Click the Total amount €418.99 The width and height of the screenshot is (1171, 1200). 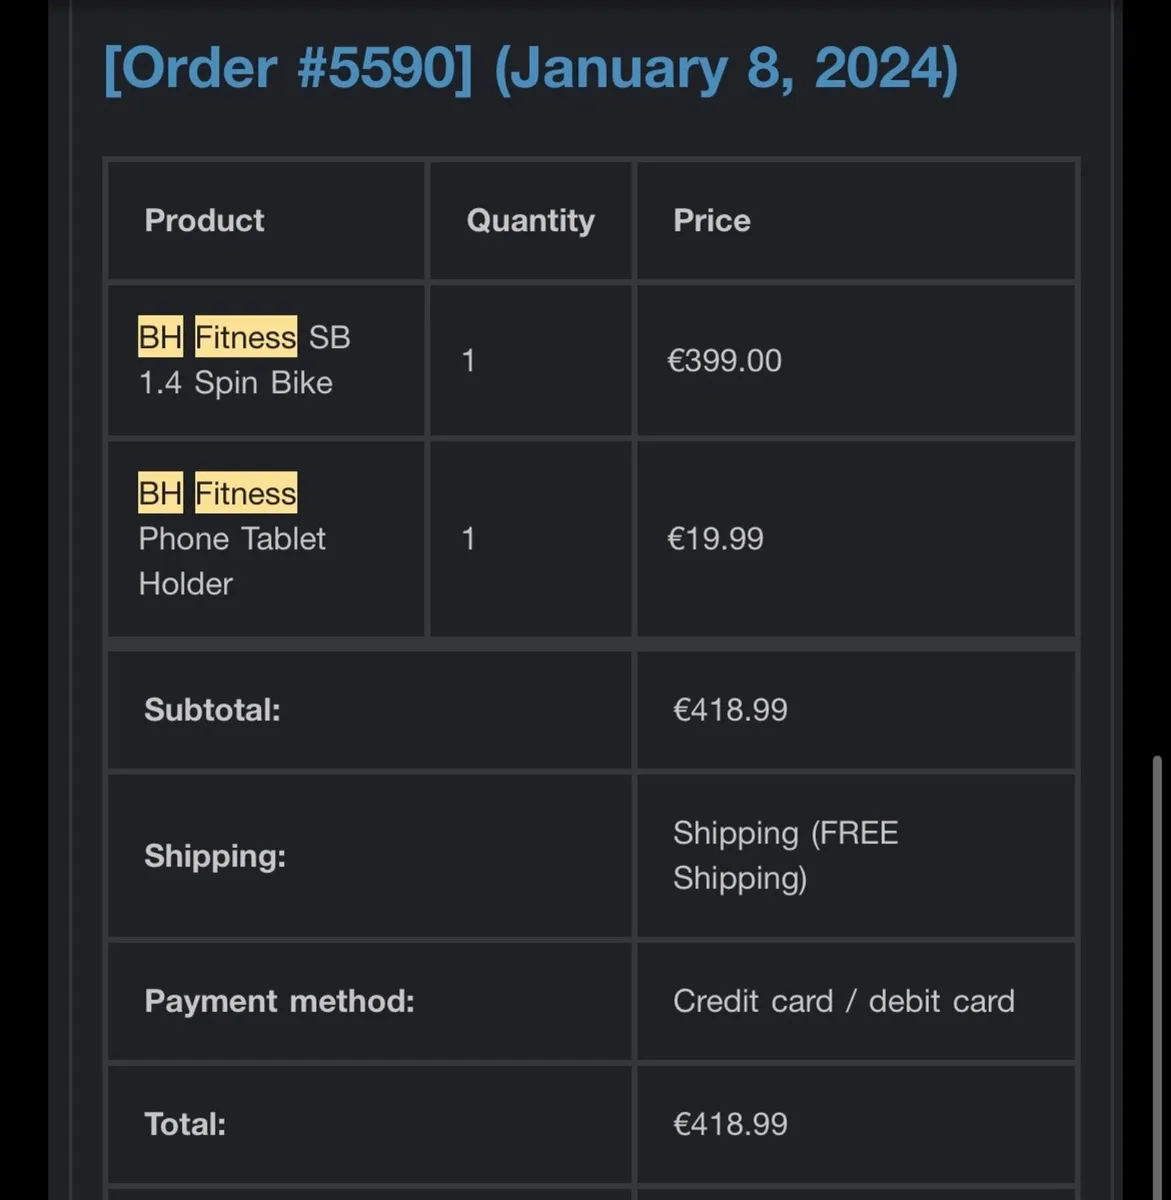[x=730, y=1124]
